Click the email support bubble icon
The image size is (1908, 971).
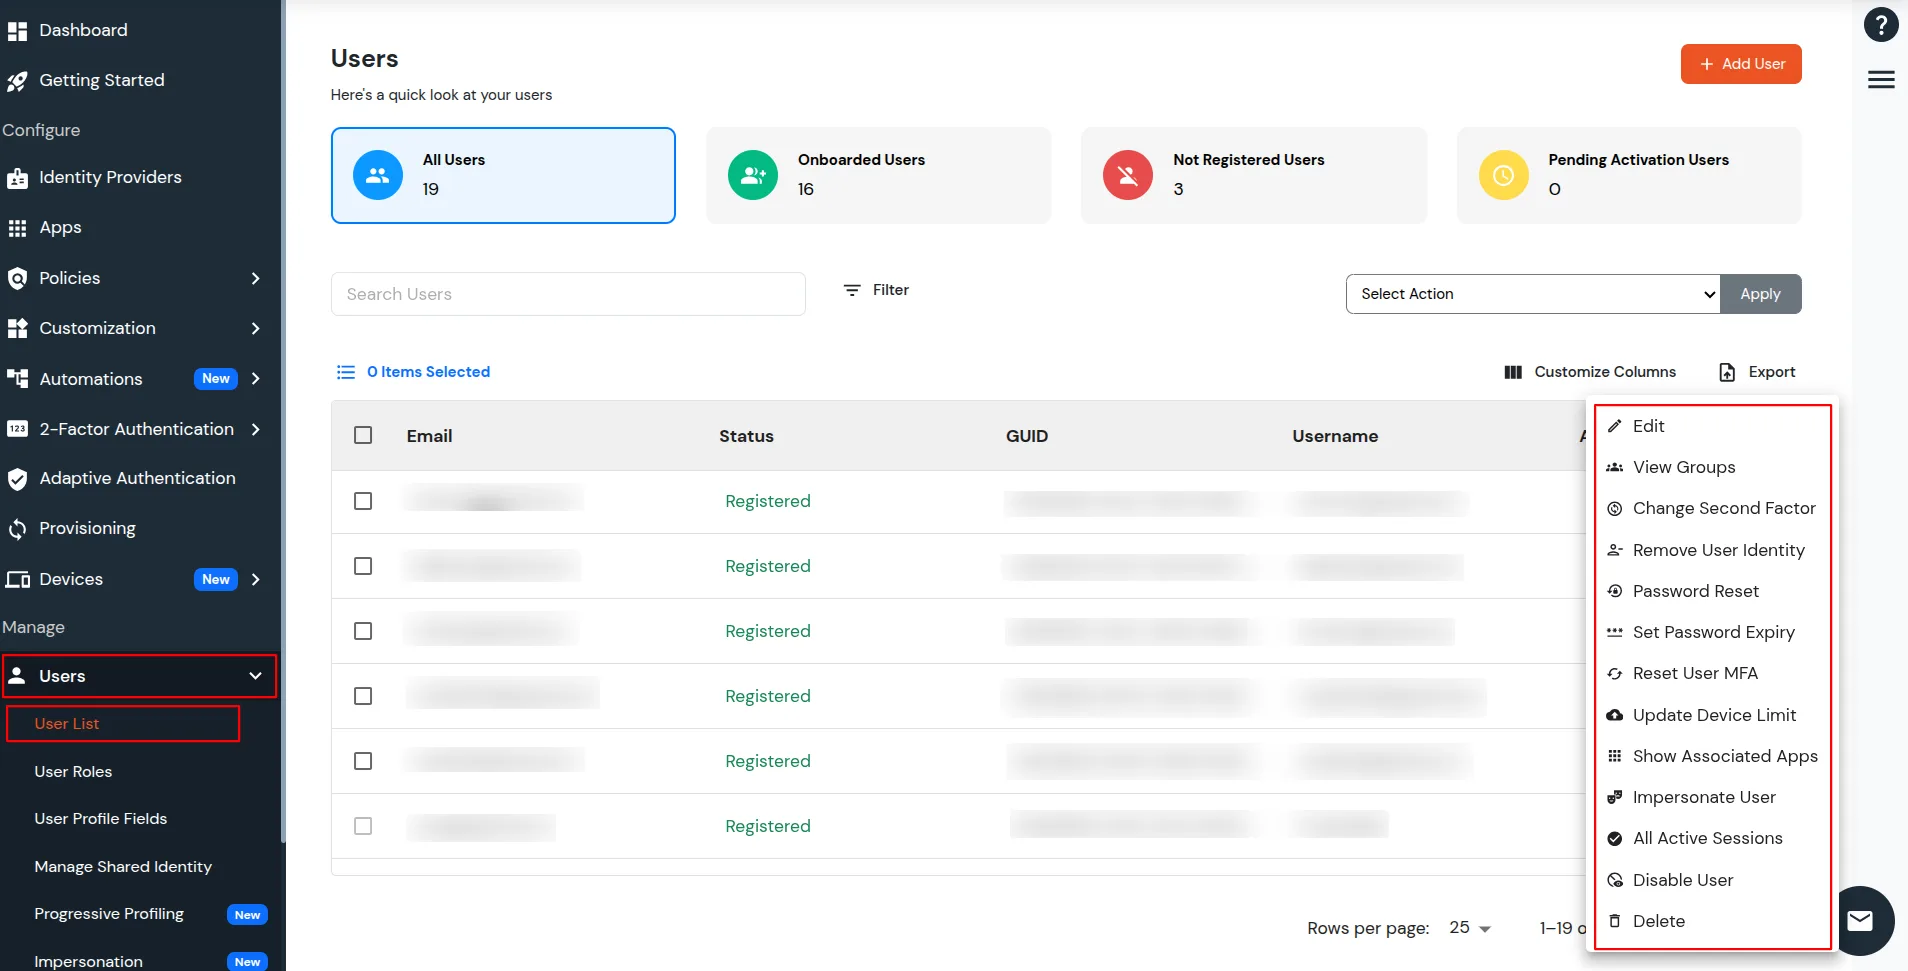(1858, 920)
